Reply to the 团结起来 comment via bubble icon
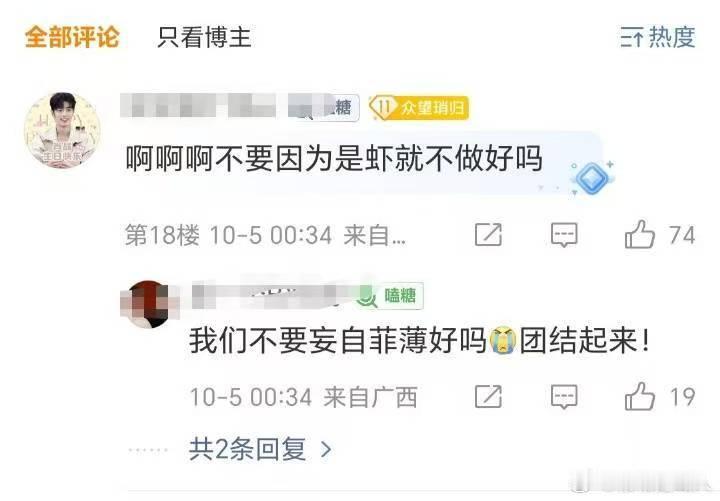720x501 pixels. pos(564,397)
